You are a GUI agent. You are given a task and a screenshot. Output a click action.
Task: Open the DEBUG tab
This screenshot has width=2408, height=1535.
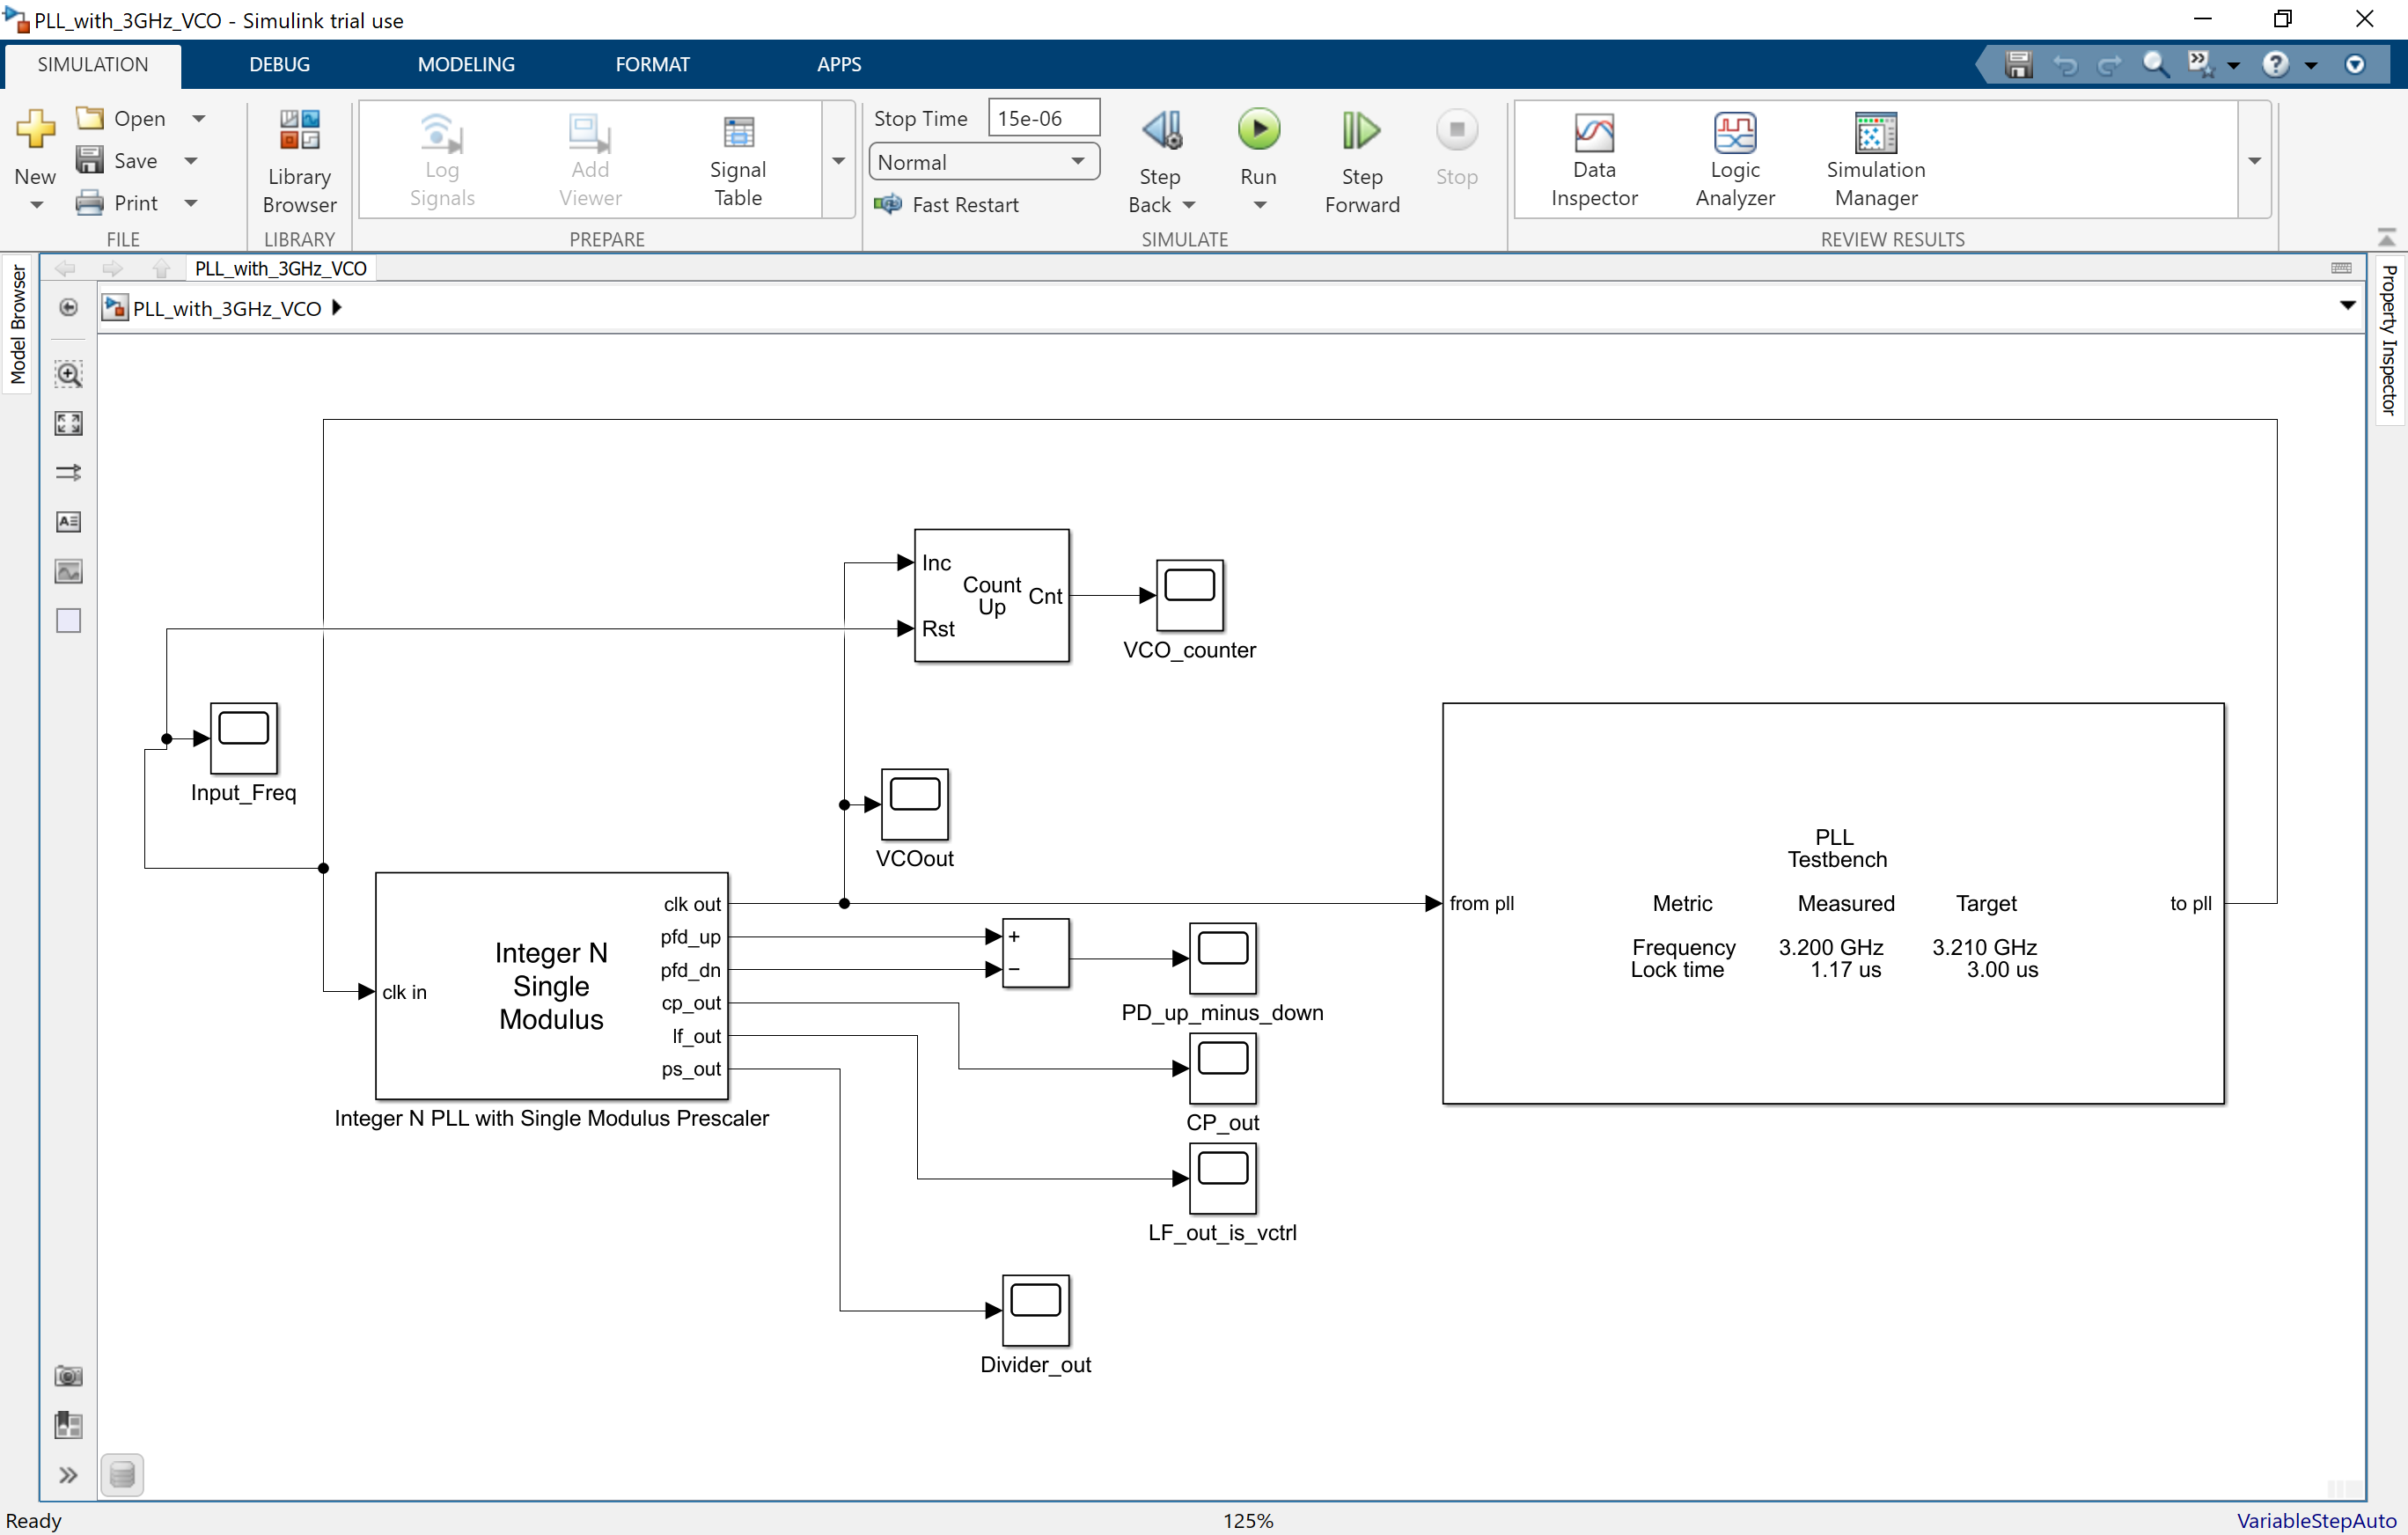click(279, 64)
